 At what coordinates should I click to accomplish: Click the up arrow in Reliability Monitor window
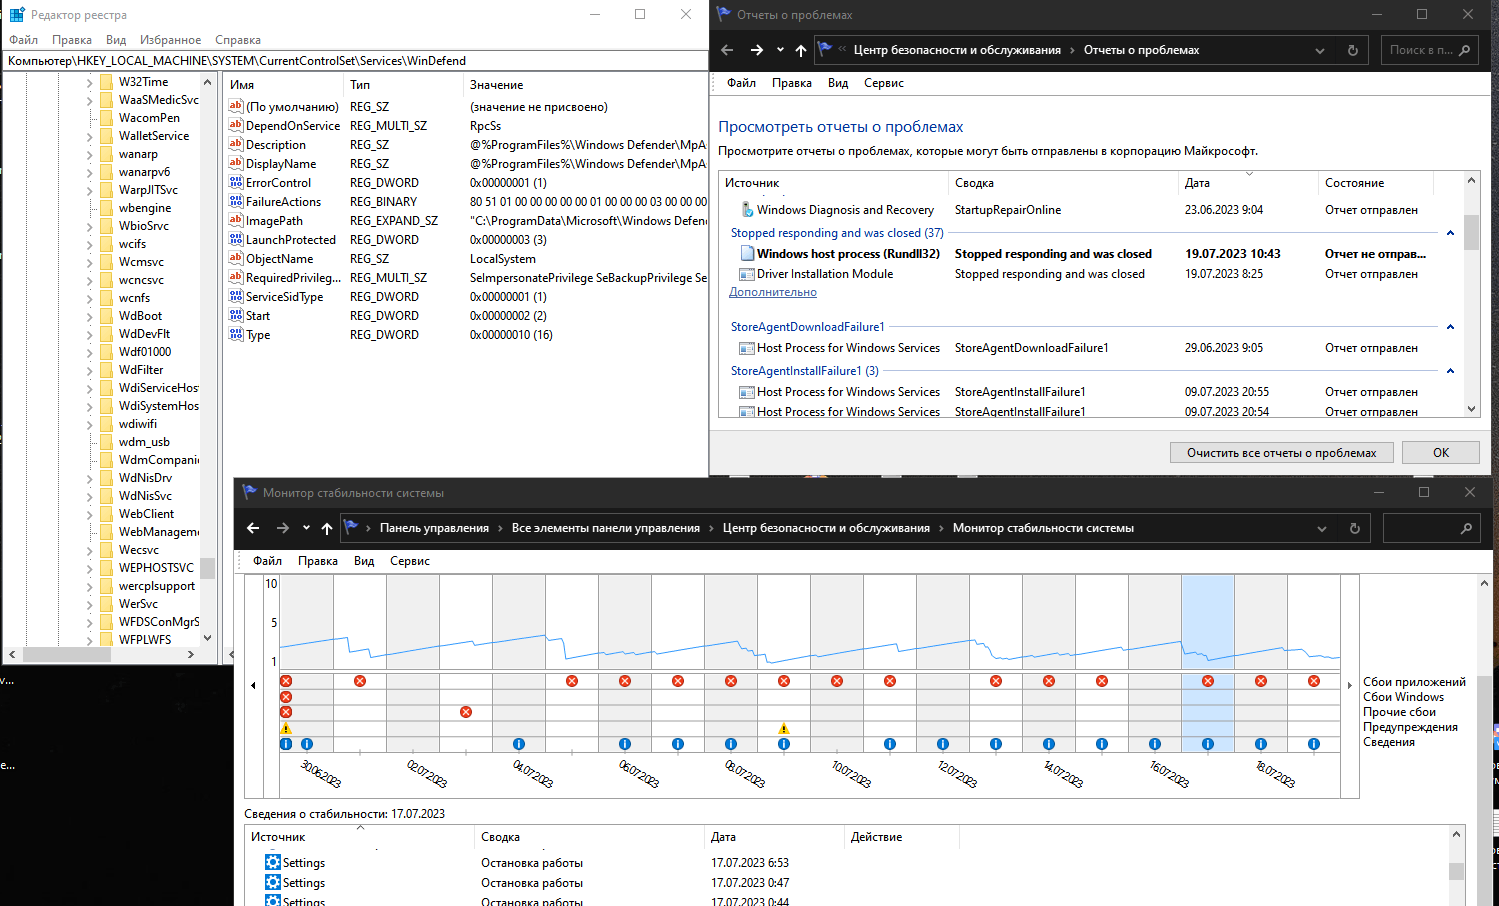point(327,528)
